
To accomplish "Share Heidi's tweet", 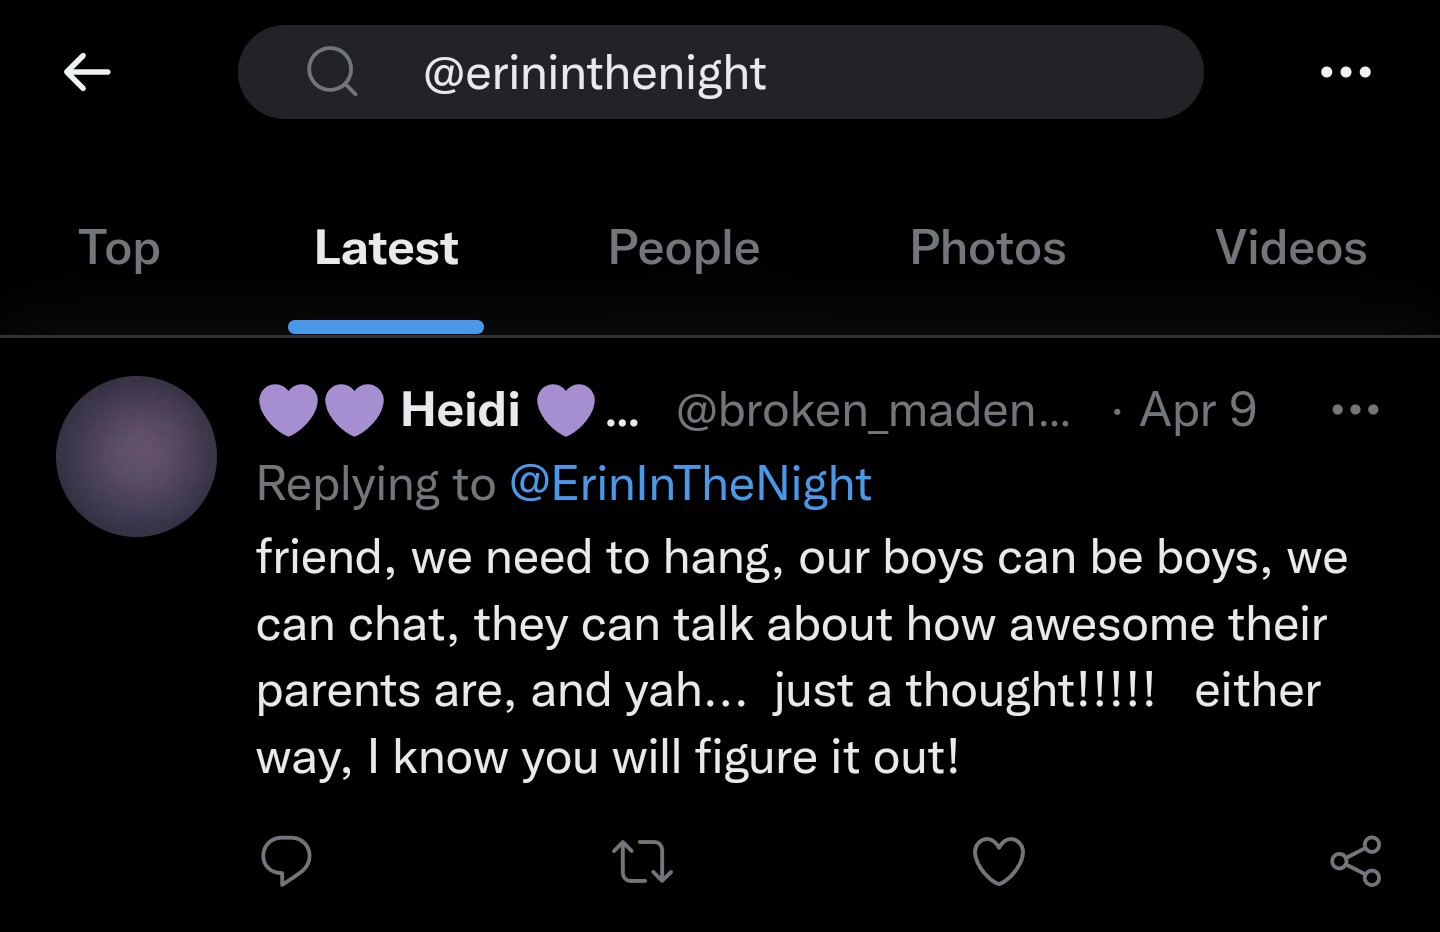I will (1355, 861).
